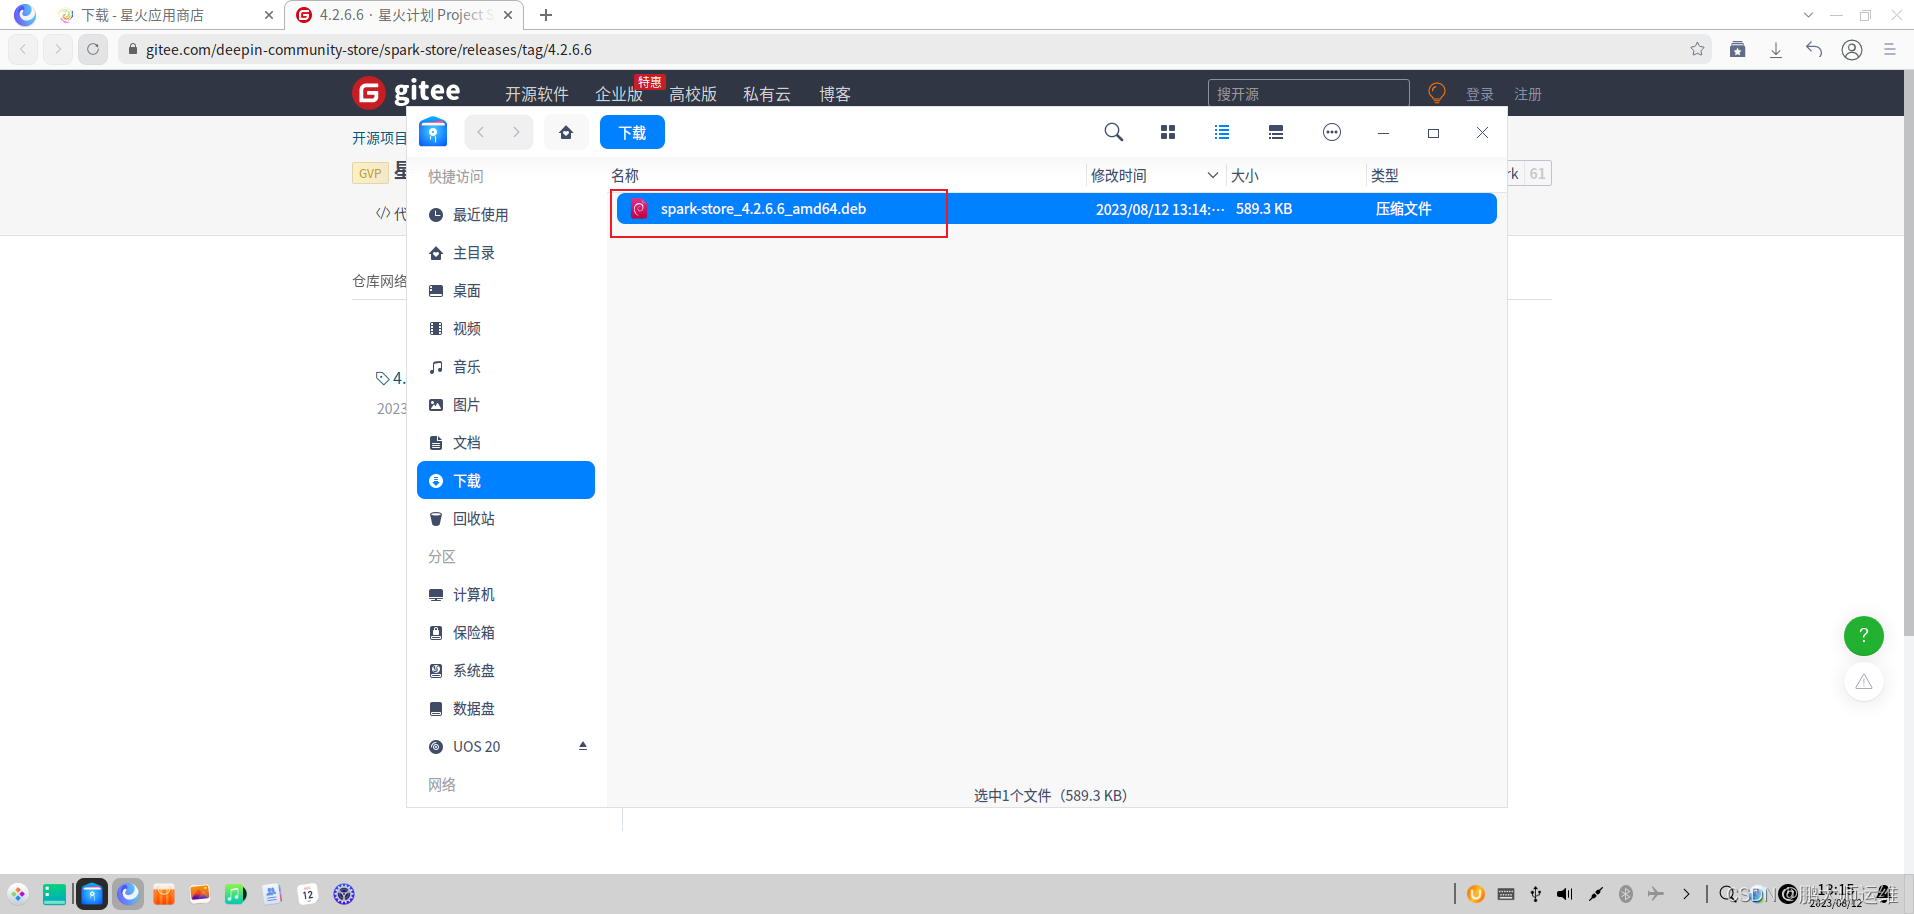Image resolution: width=1914 pixels, height=914 pixels.
Task: Open 图片 folder in sidebar
Action: pyautogui.click(x=506, y=405)
